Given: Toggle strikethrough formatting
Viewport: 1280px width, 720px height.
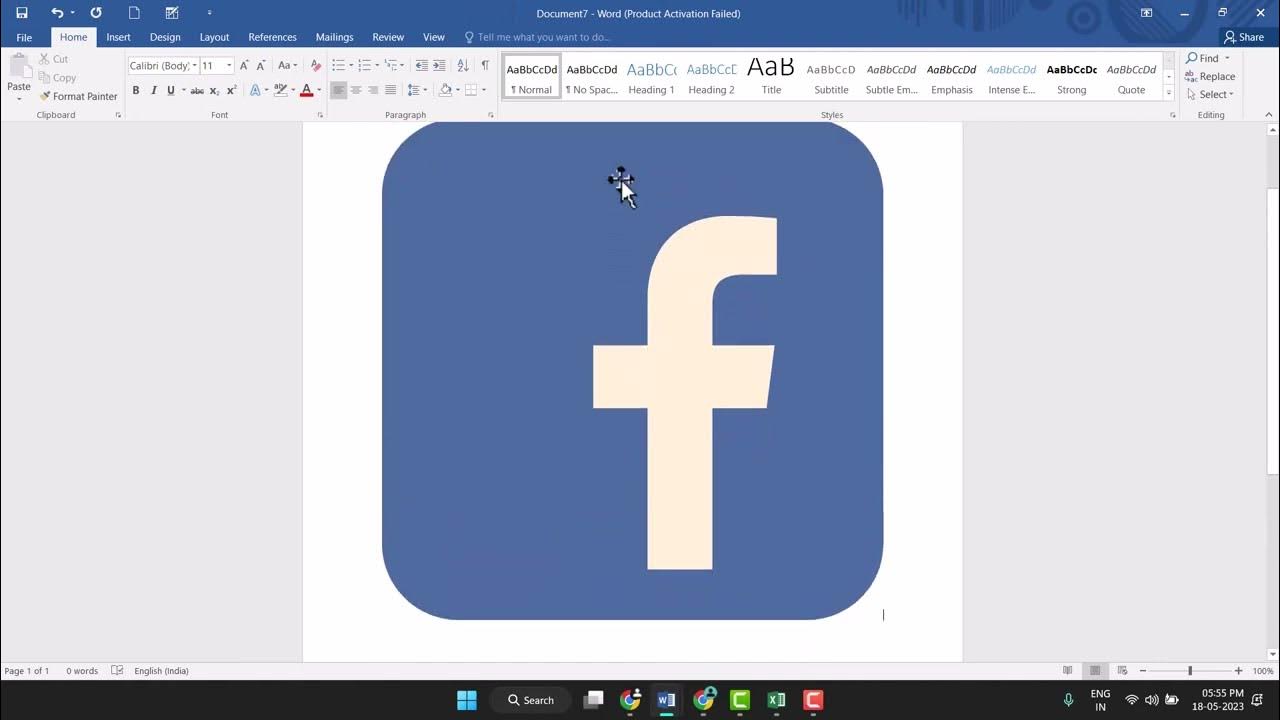Looking at the screenshot, I should tap(197, 90).
